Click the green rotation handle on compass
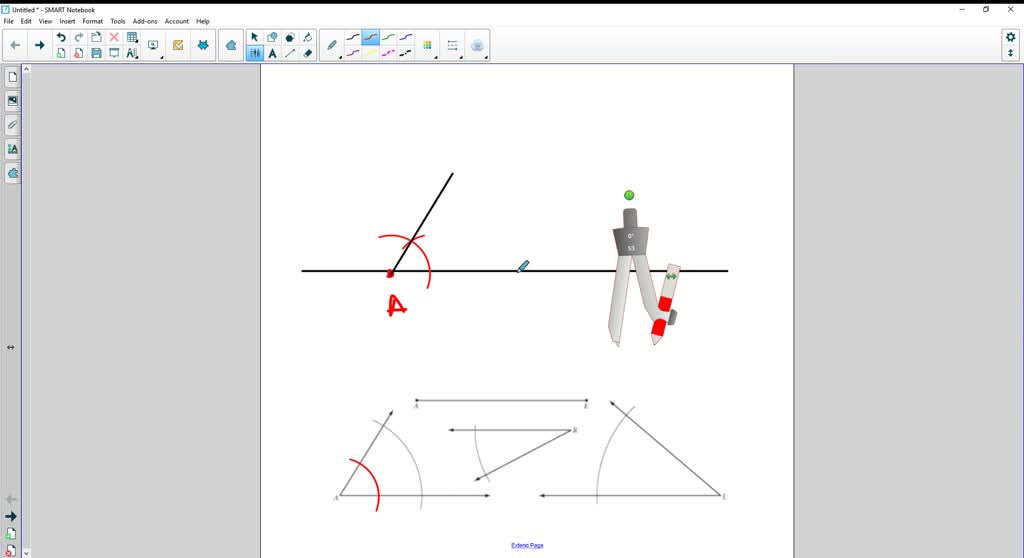1024x558 pixels. click(x=629, y=195)
